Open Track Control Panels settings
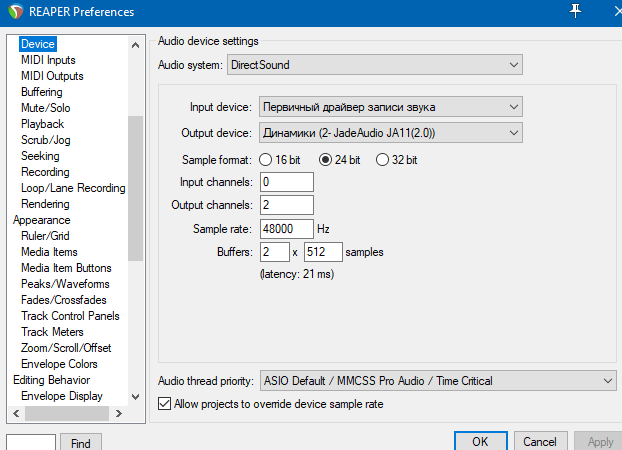The height and width of the screenshot is (450, 622). coord(70,316)
